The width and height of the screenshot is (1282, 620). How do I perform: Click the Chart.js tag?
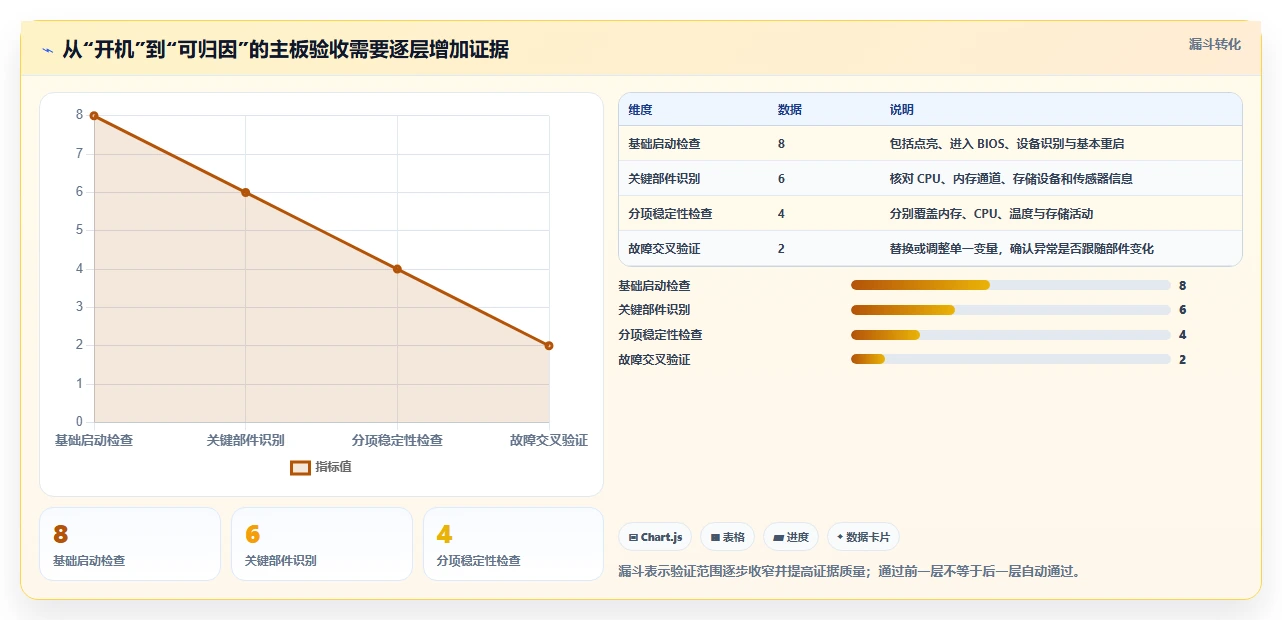655,537
